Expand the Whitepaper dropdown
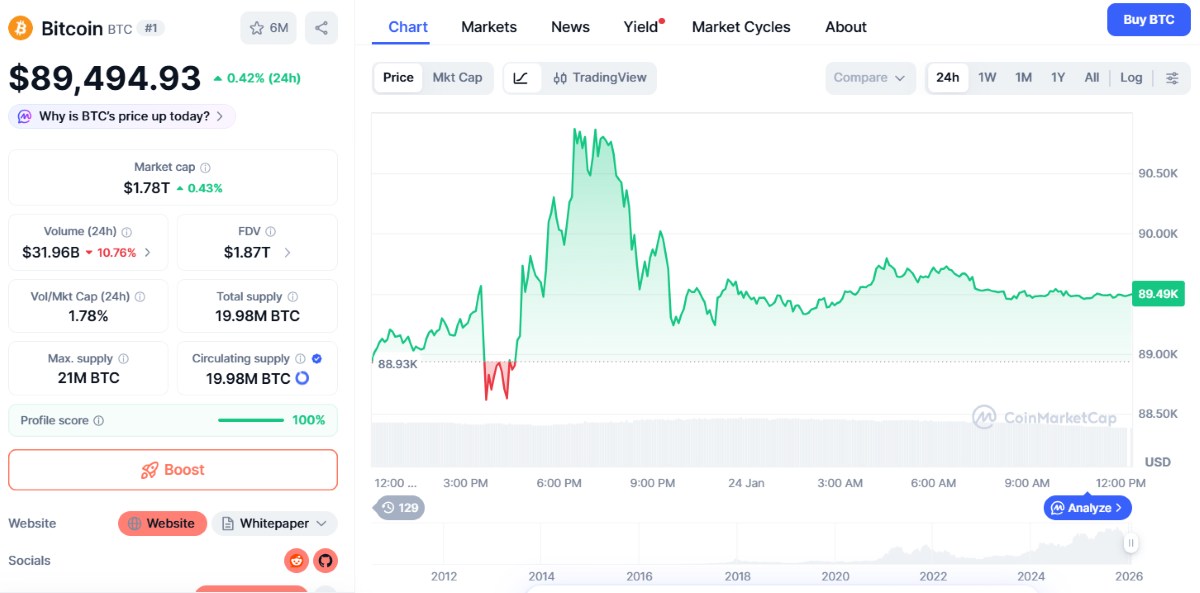Viewport: 1200px width, 593px height. [x=274, y=523]
